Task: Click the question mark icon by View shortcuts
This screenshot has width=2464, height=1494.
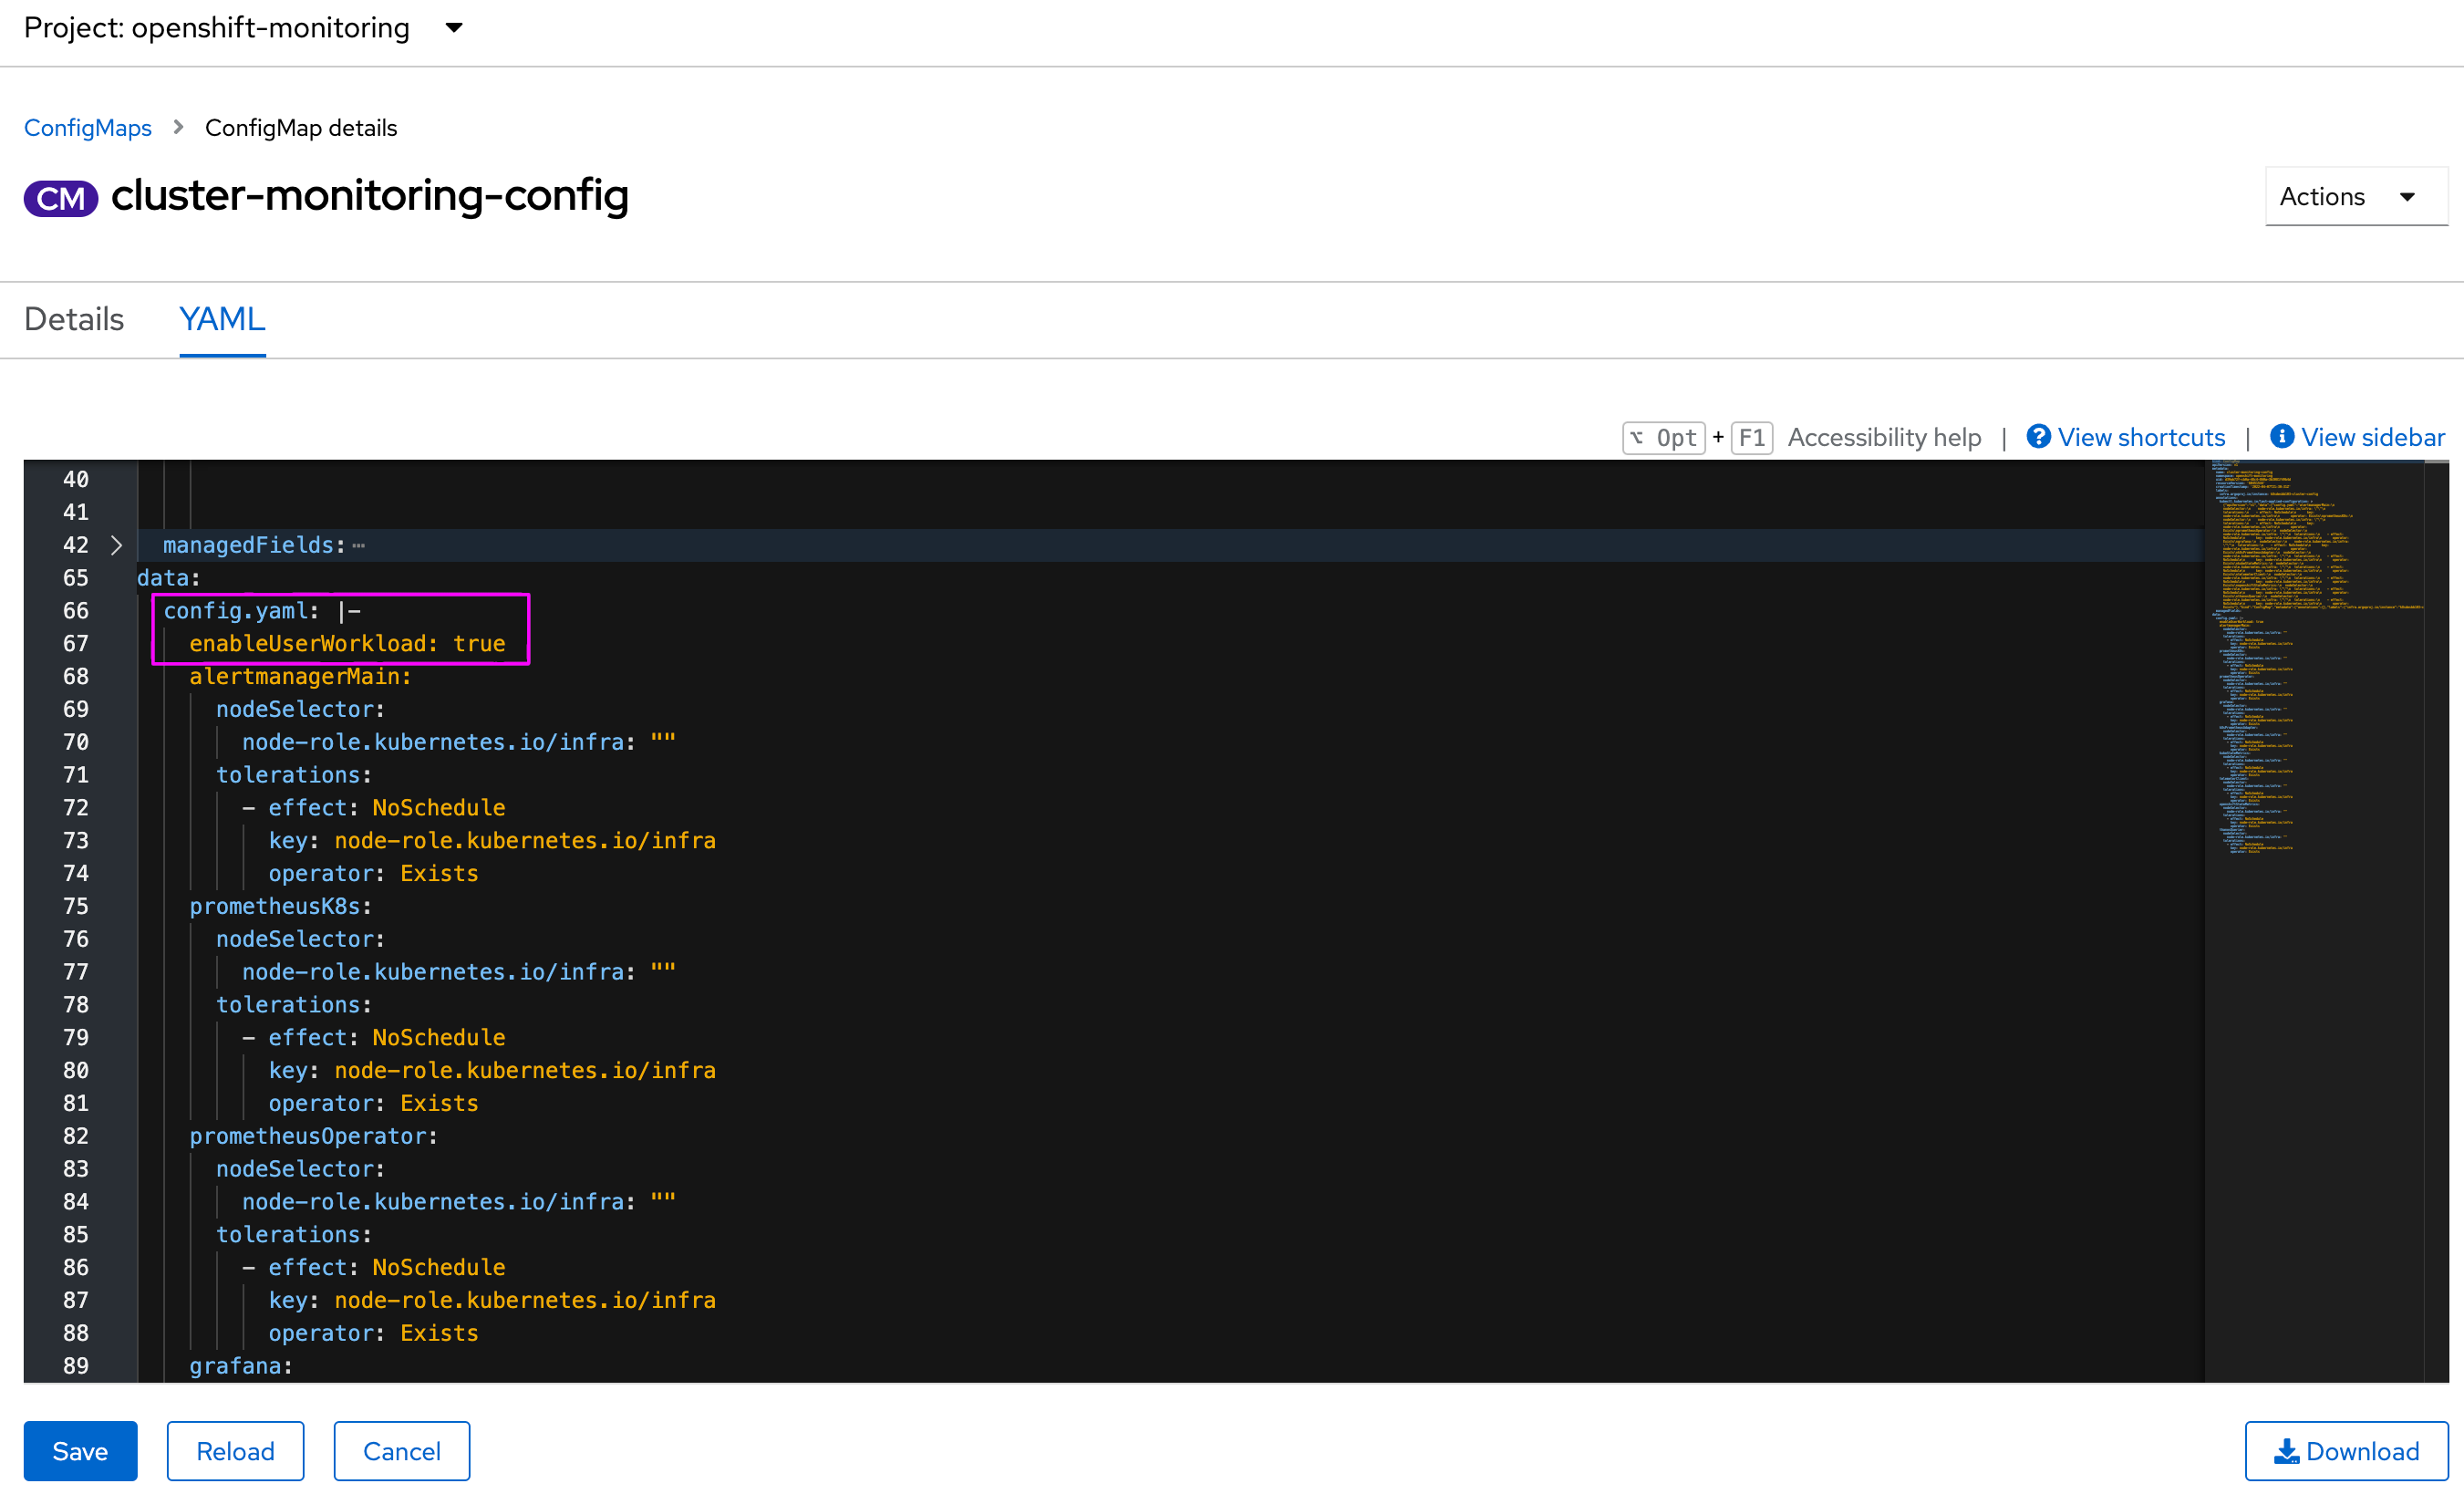Action: click(2037, 437)
